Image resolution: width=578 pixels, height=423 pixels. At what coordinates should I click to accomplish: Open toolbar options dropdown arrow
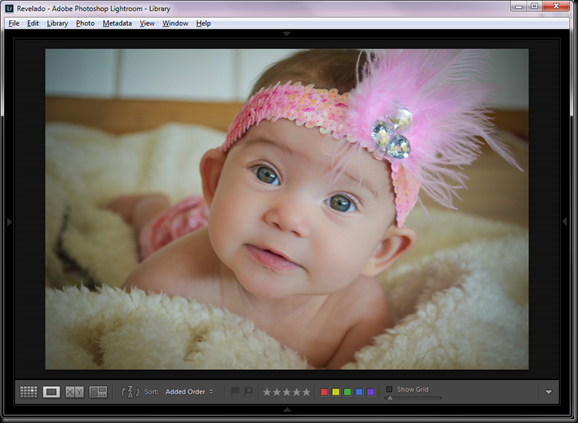[x=549, y=392]
